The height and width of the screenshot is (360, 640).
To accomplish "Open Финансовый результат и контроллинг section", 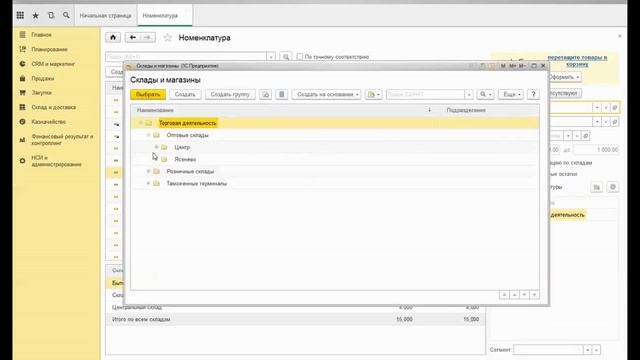I will pos(62,140).
